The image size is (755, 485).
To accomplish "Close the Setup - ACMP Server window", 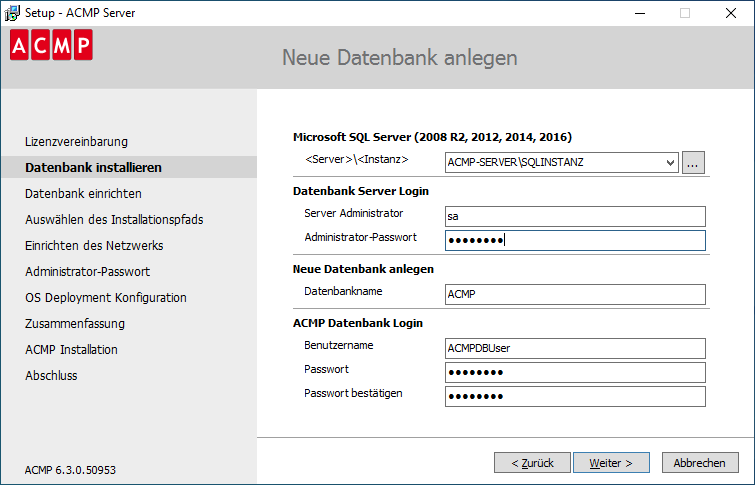I will (x=731, y=13).
